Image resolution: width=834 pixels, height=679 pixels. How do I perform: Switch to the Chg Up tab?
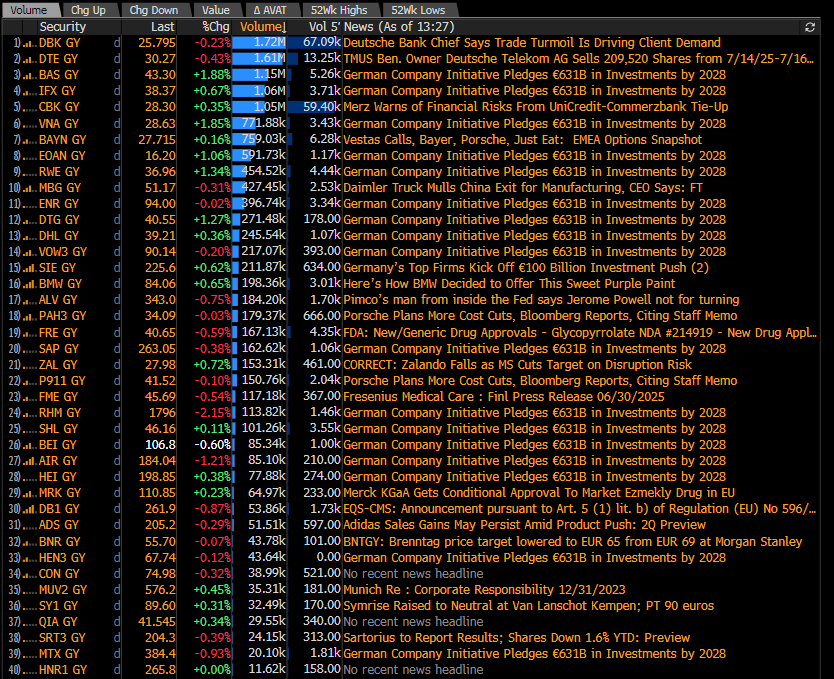[88, 10]
